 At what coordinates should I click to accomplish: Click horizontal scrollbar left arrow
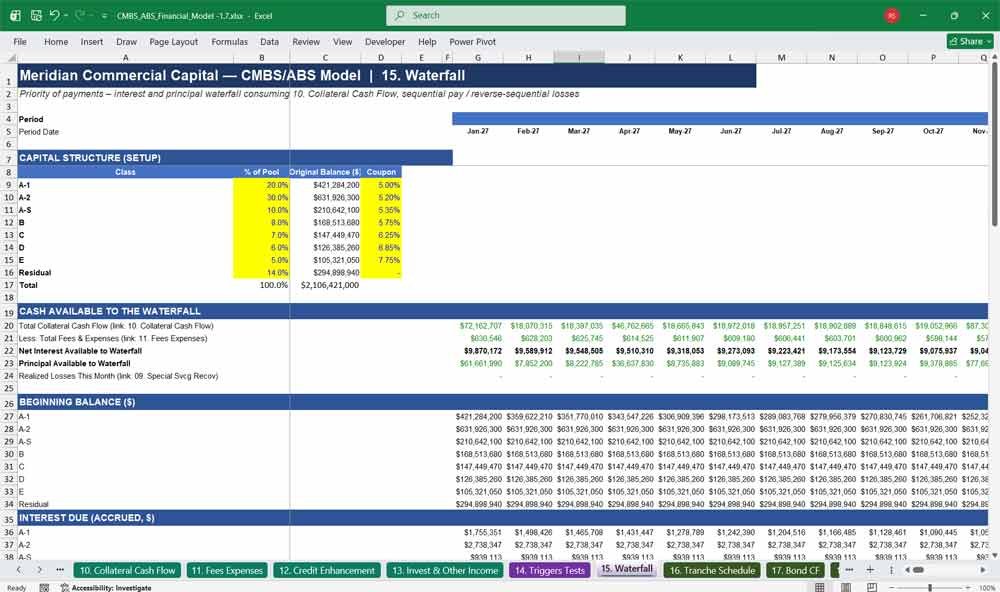pyautogui.click(x=907, y=570)
